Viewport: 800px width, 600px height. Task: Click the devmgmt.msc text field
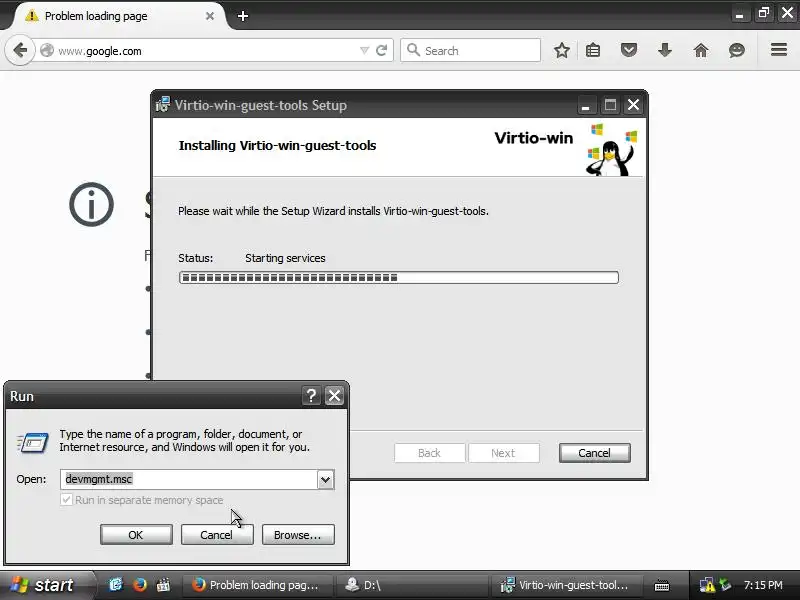(x=189, y=479)
